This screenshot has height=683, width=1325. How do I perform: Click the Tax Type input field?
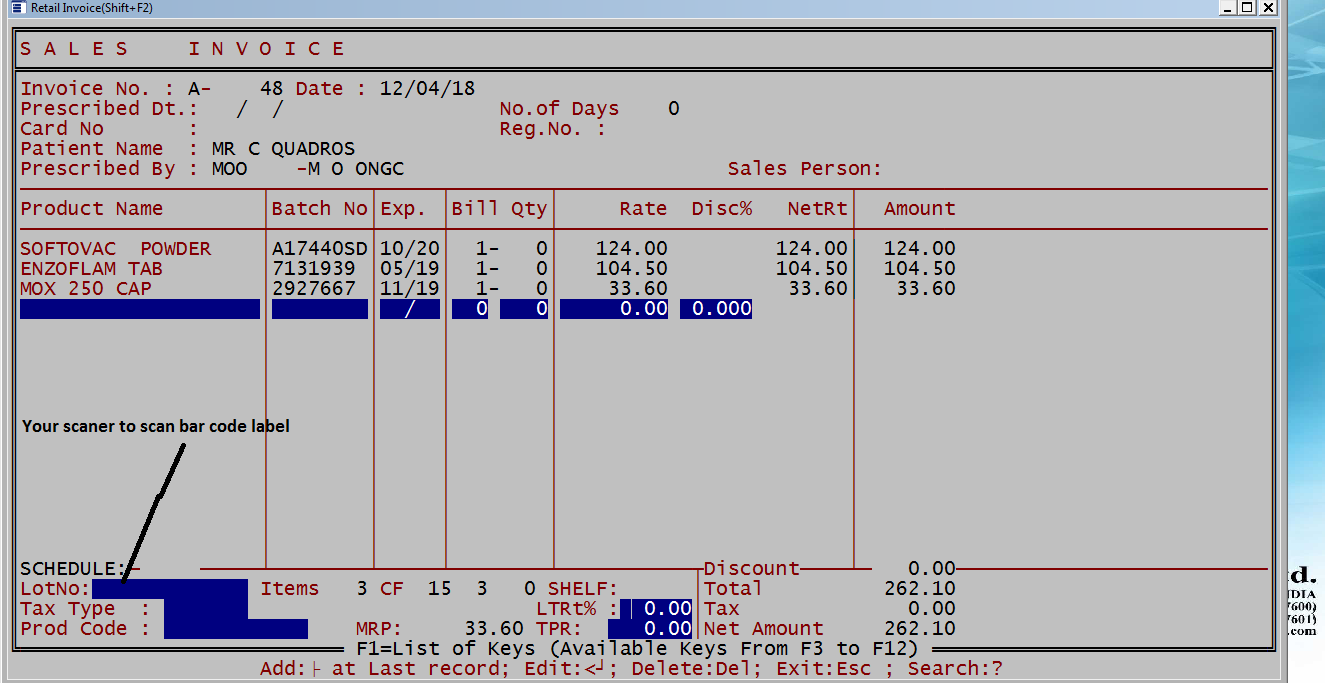[206, 609]
